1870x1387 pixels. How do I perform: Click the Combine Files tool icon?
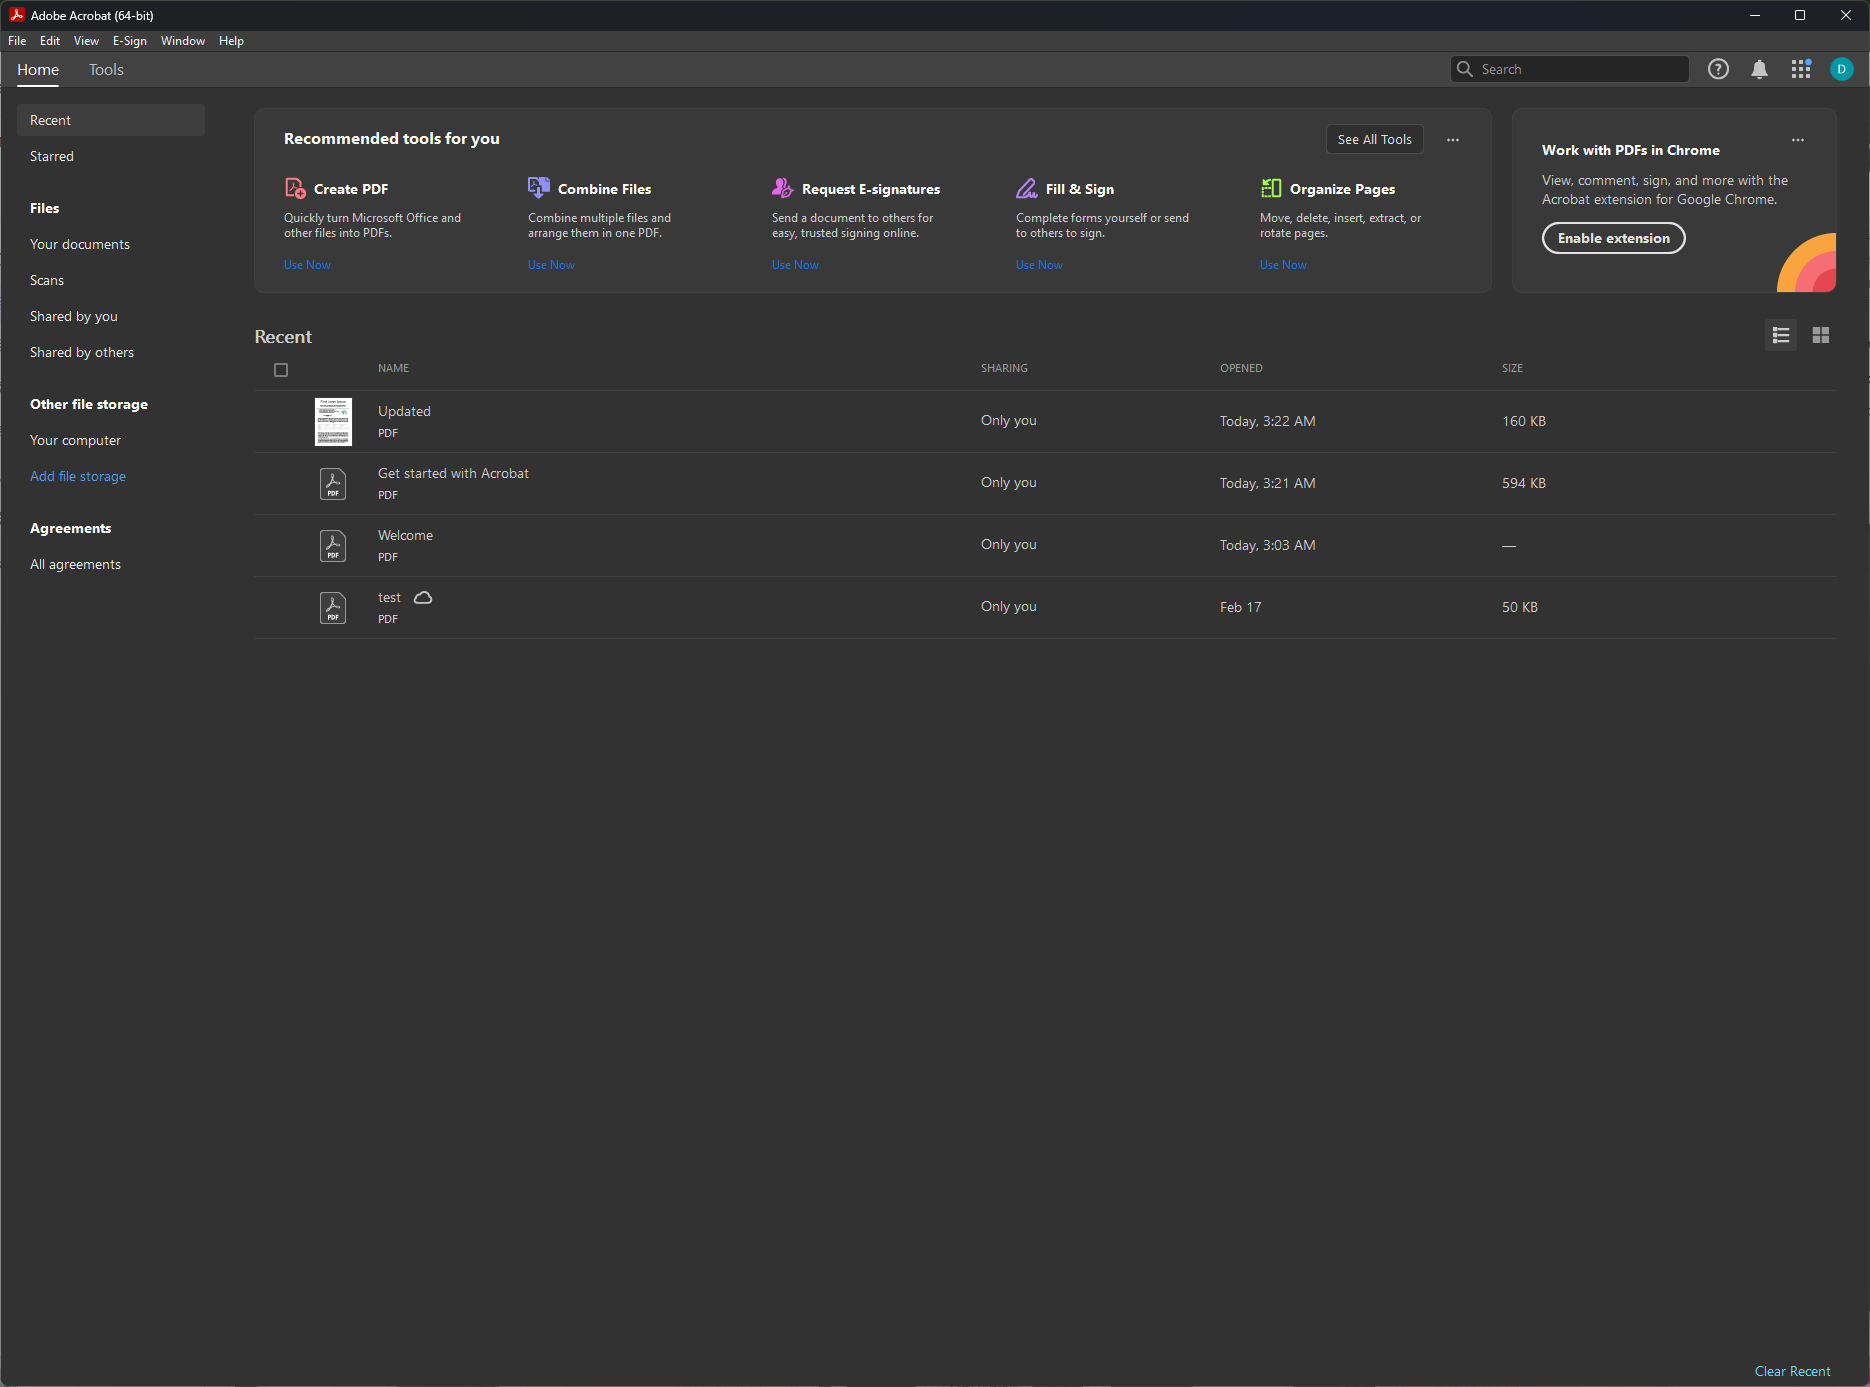click(539, 188)
